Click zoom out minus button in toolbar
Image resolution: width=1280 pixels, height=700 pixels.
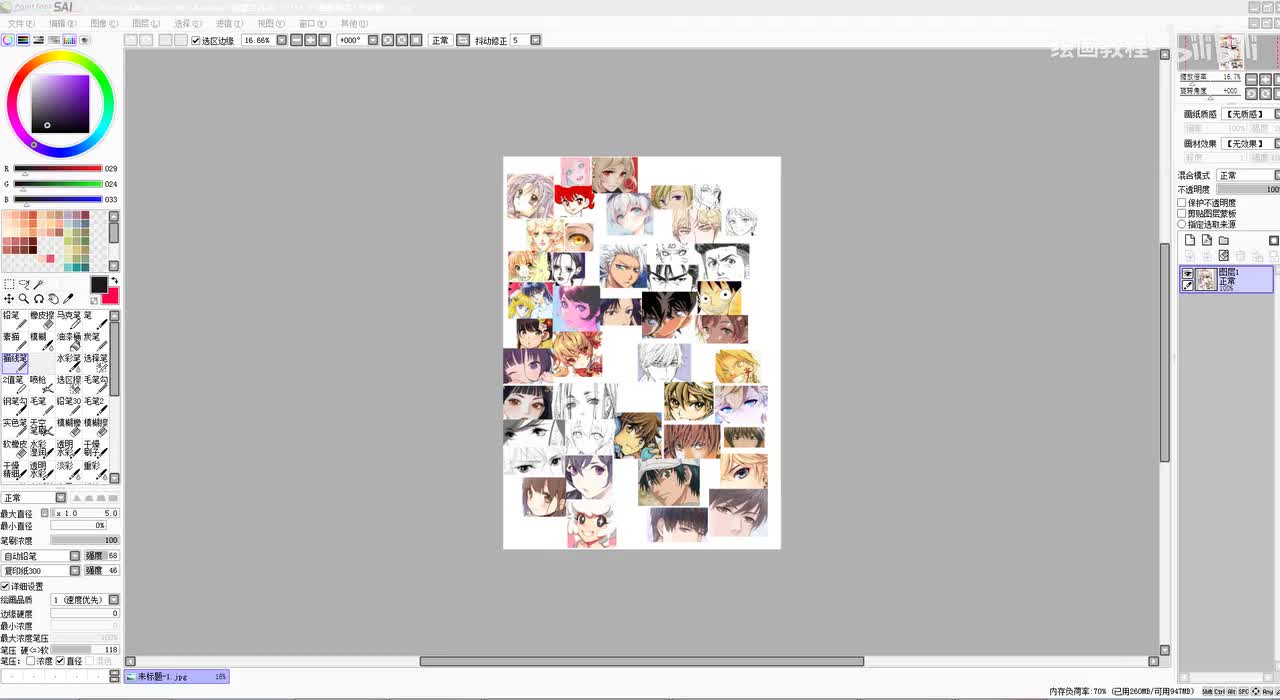296,40
